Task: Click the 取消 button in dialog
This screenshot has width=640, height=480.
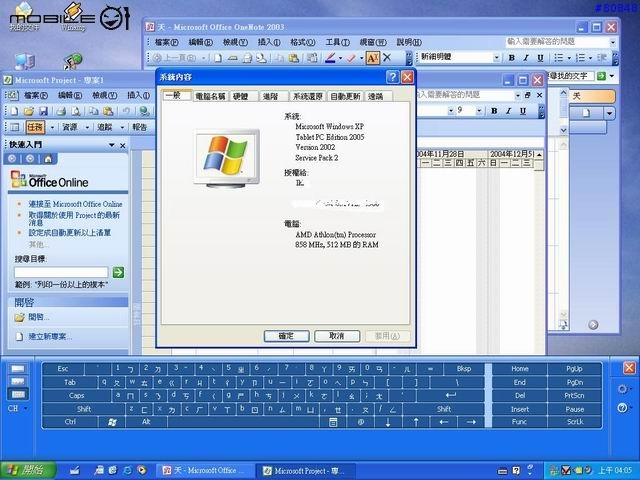Action: [337, 336]
